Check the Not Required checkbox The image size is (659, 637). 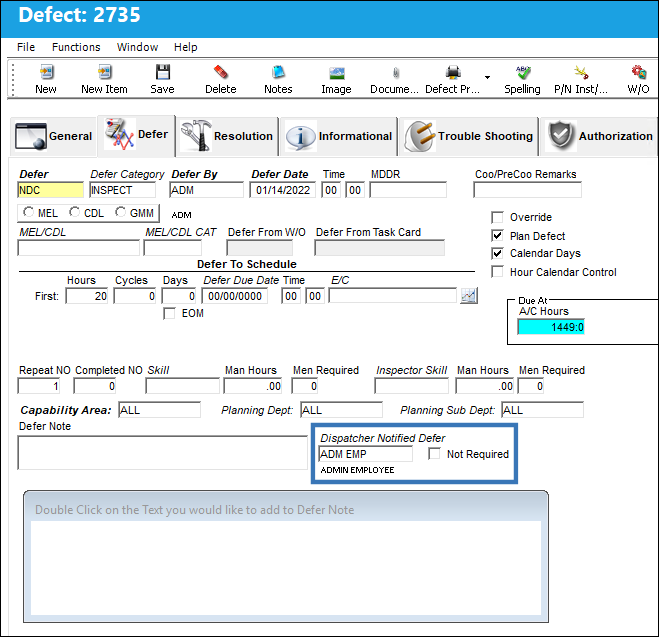(434, 454)
